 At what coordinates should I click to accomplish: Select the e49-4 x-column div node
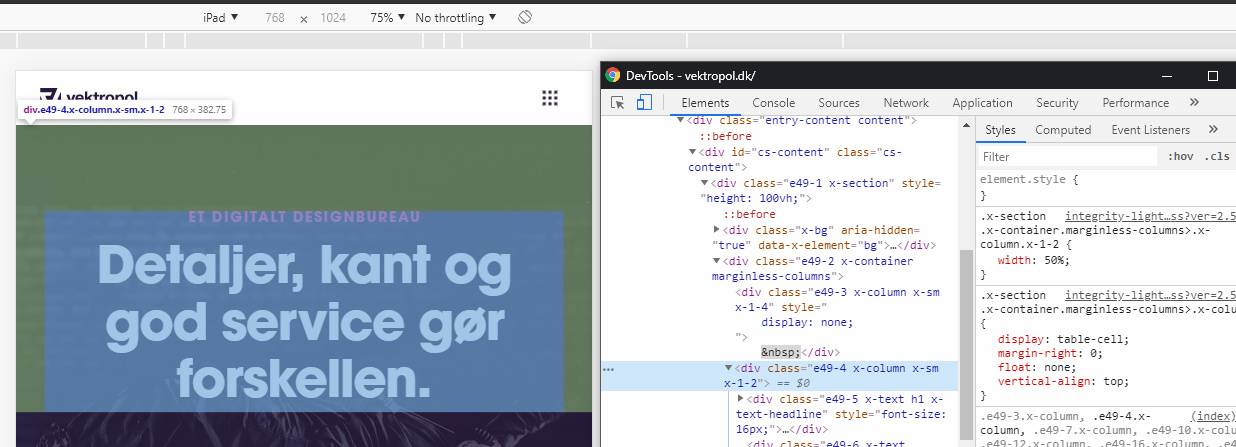point(780,375)
